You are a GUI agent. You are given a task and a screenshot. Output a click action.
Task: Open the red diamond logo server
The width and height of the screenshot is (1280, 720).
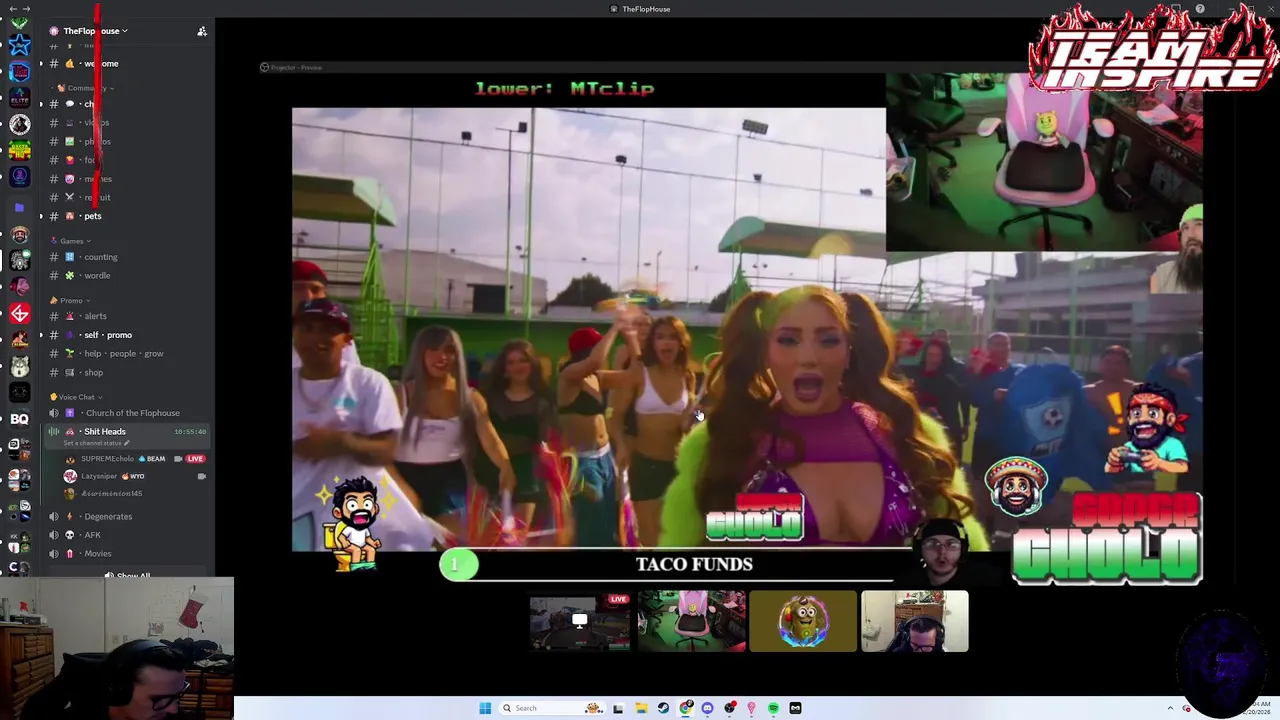point(19,314)
